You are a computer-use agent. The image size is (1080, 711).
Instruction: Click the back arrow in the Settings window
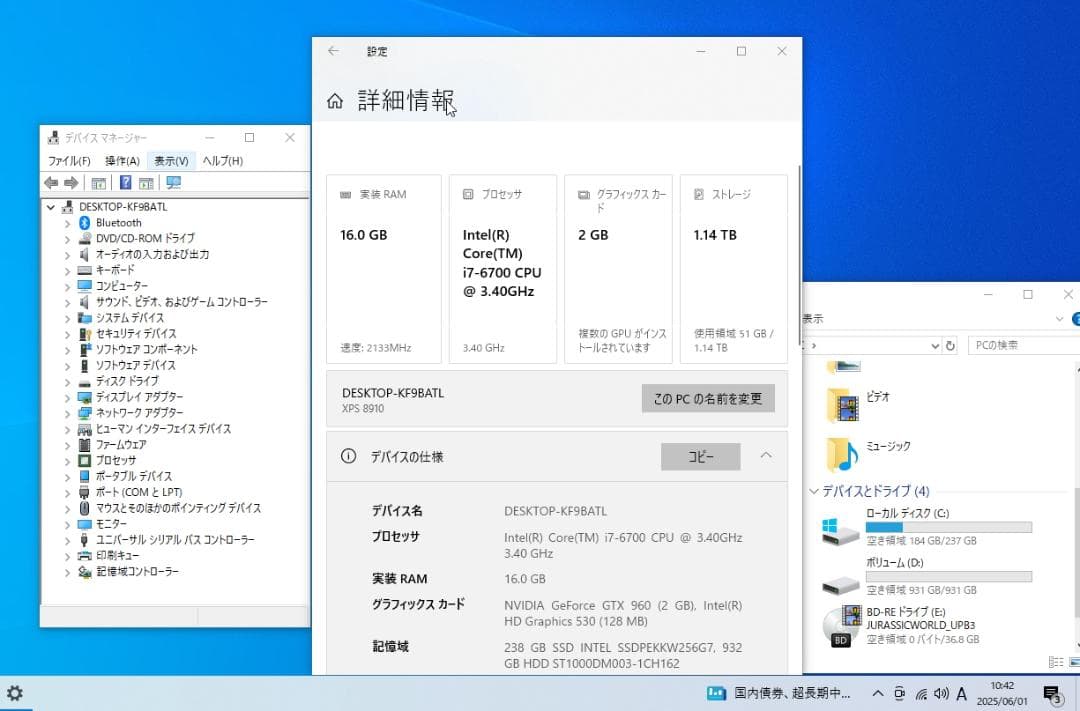(x=333, y=51)
